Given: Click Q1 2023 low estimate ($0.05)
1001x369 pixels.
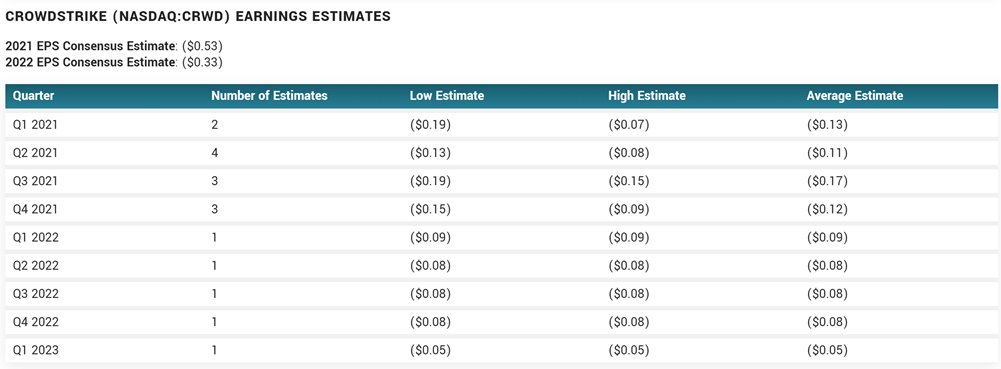Looking at the screenshot, I should 430,350.
